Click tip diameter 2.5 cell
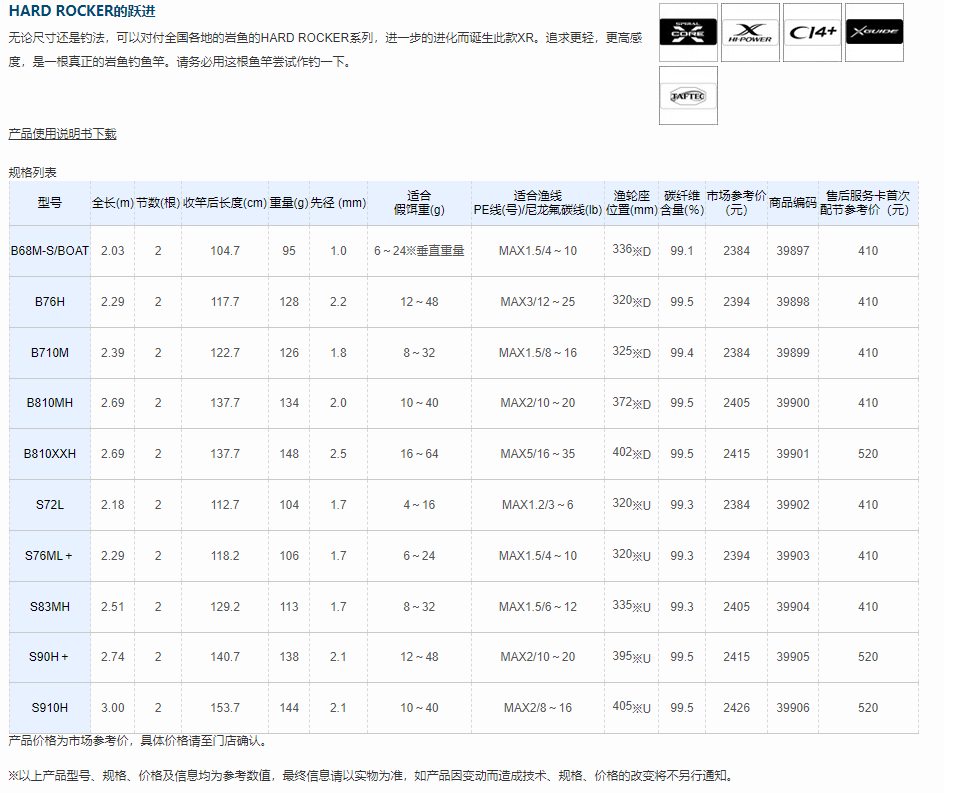The height and width of the screenshot is (793, 961). pos(338,453)
